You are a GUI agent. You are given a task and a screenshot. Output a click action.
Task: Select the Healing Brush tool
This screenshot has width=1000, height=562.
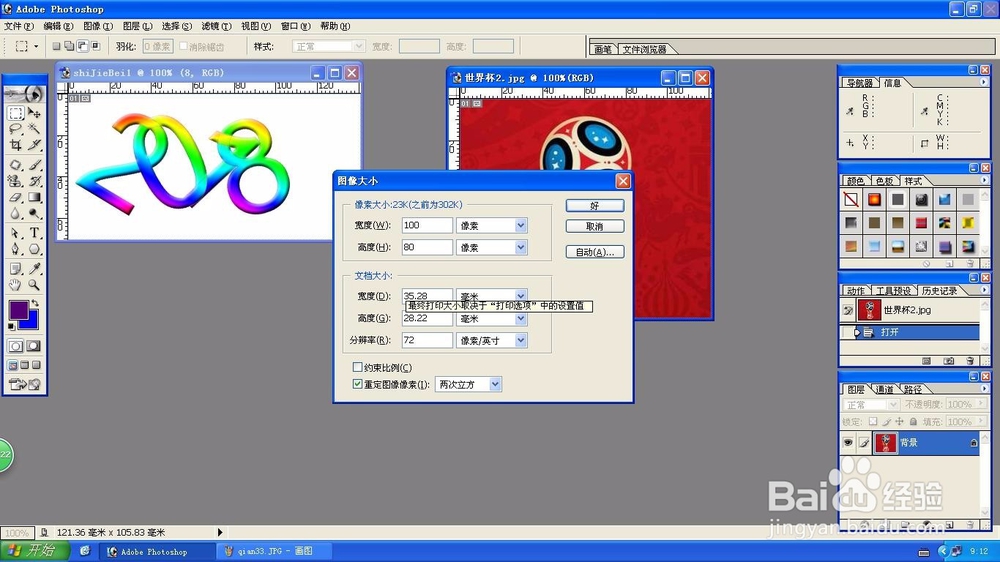tap(16, 166)
